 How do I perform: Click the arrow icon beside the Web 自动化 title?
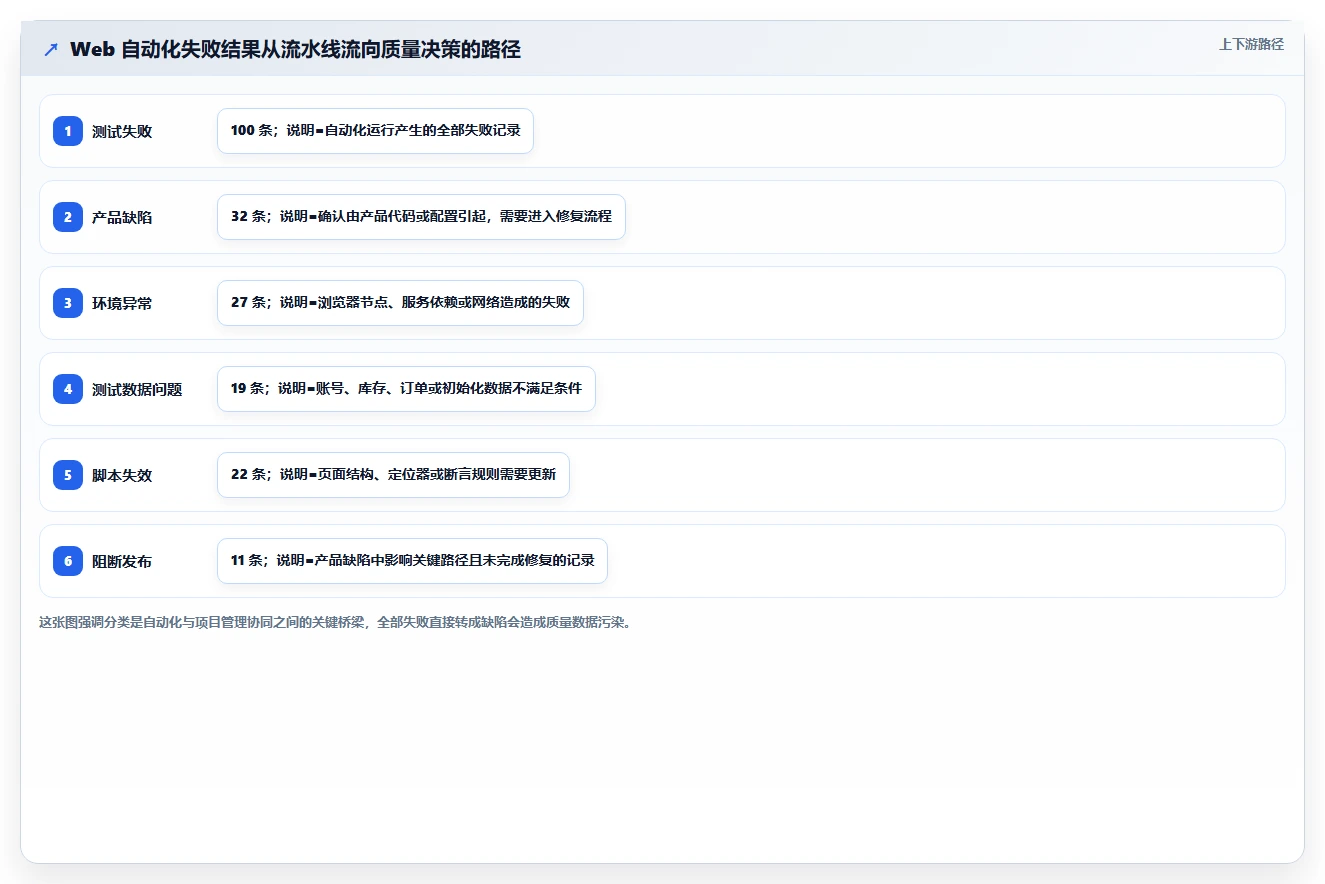pos(51,49)
